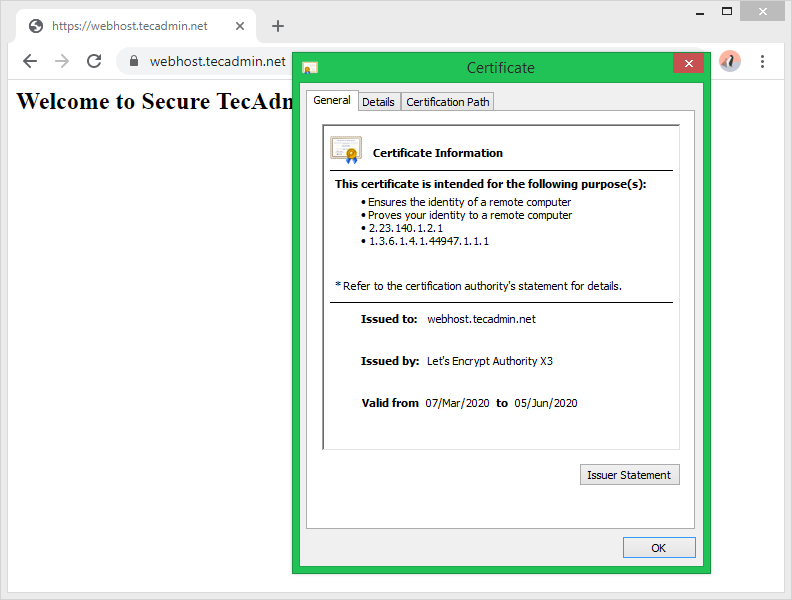
Task: Switch to the Details tab
Action: point(378,102)
